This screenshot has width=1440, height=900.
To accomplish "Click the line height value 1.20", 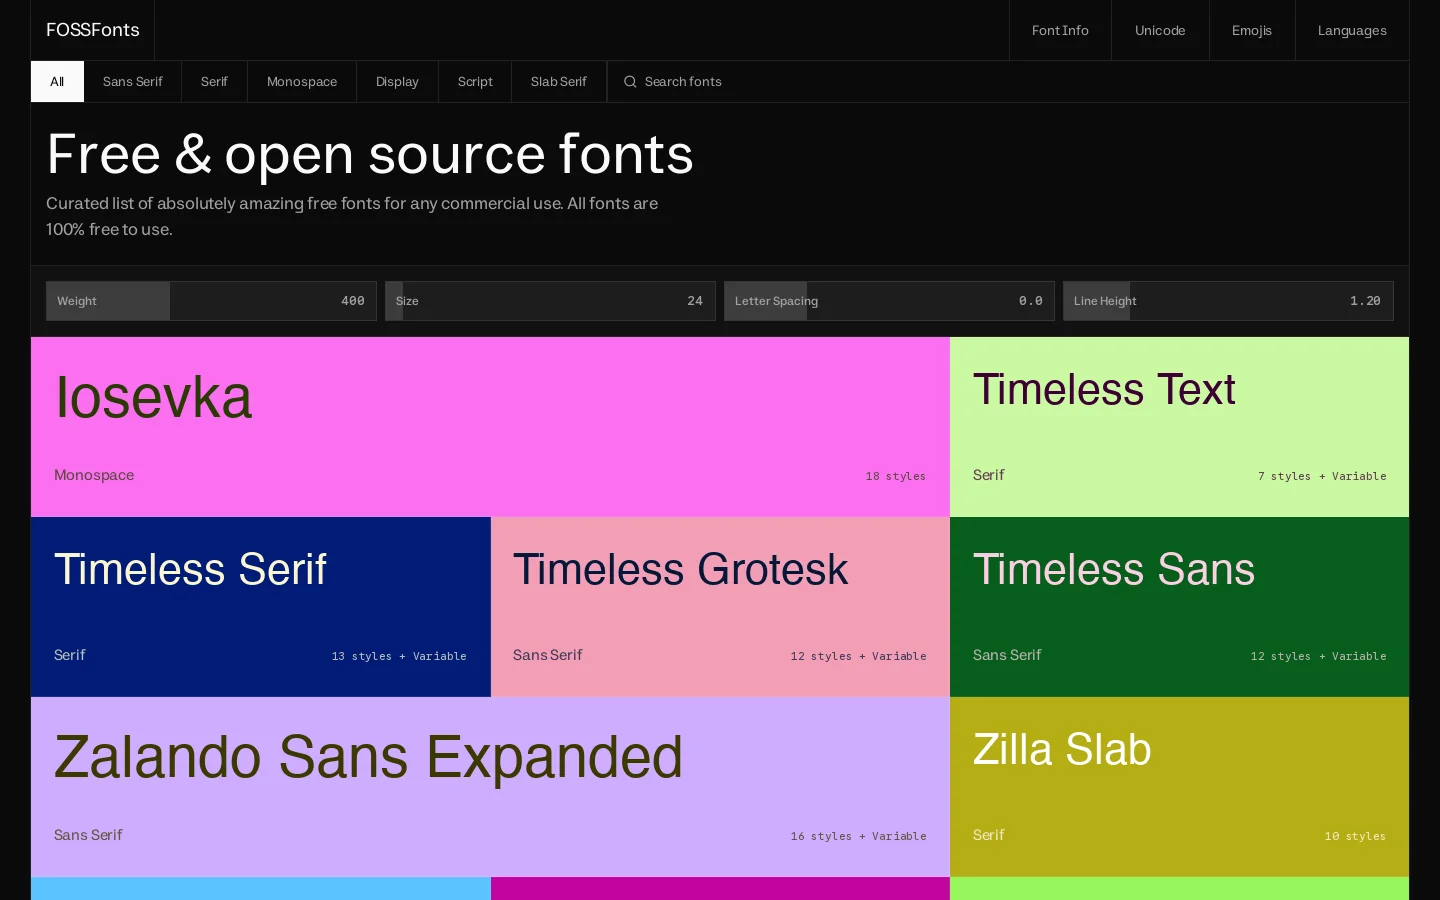I will [1365, 301].
